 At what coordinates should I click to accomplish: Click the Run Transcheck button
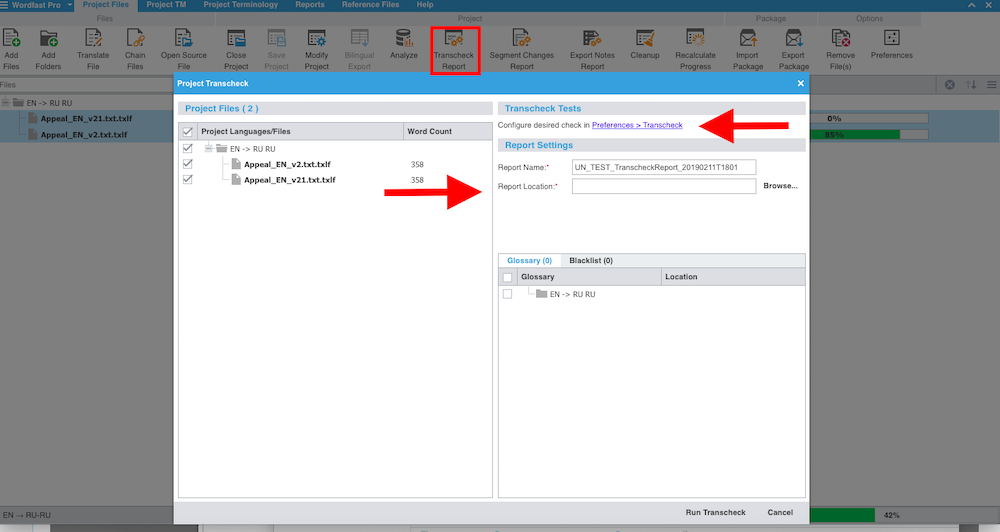(x=716, y=512)
